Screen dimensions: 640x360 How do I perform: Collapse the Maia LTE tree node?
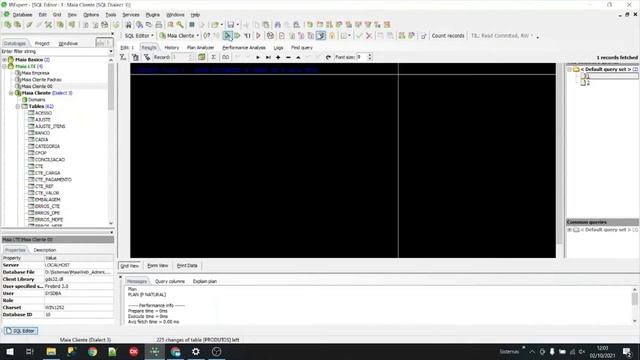[x=4, y=66]
